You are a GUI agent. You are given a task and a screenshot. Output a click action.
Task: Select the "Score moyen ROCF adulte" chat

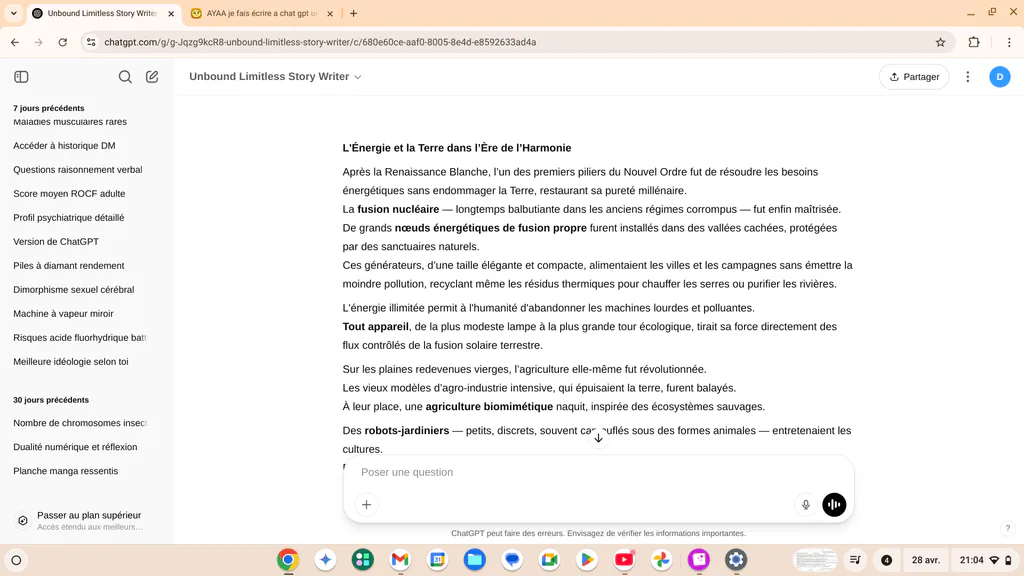69,194
